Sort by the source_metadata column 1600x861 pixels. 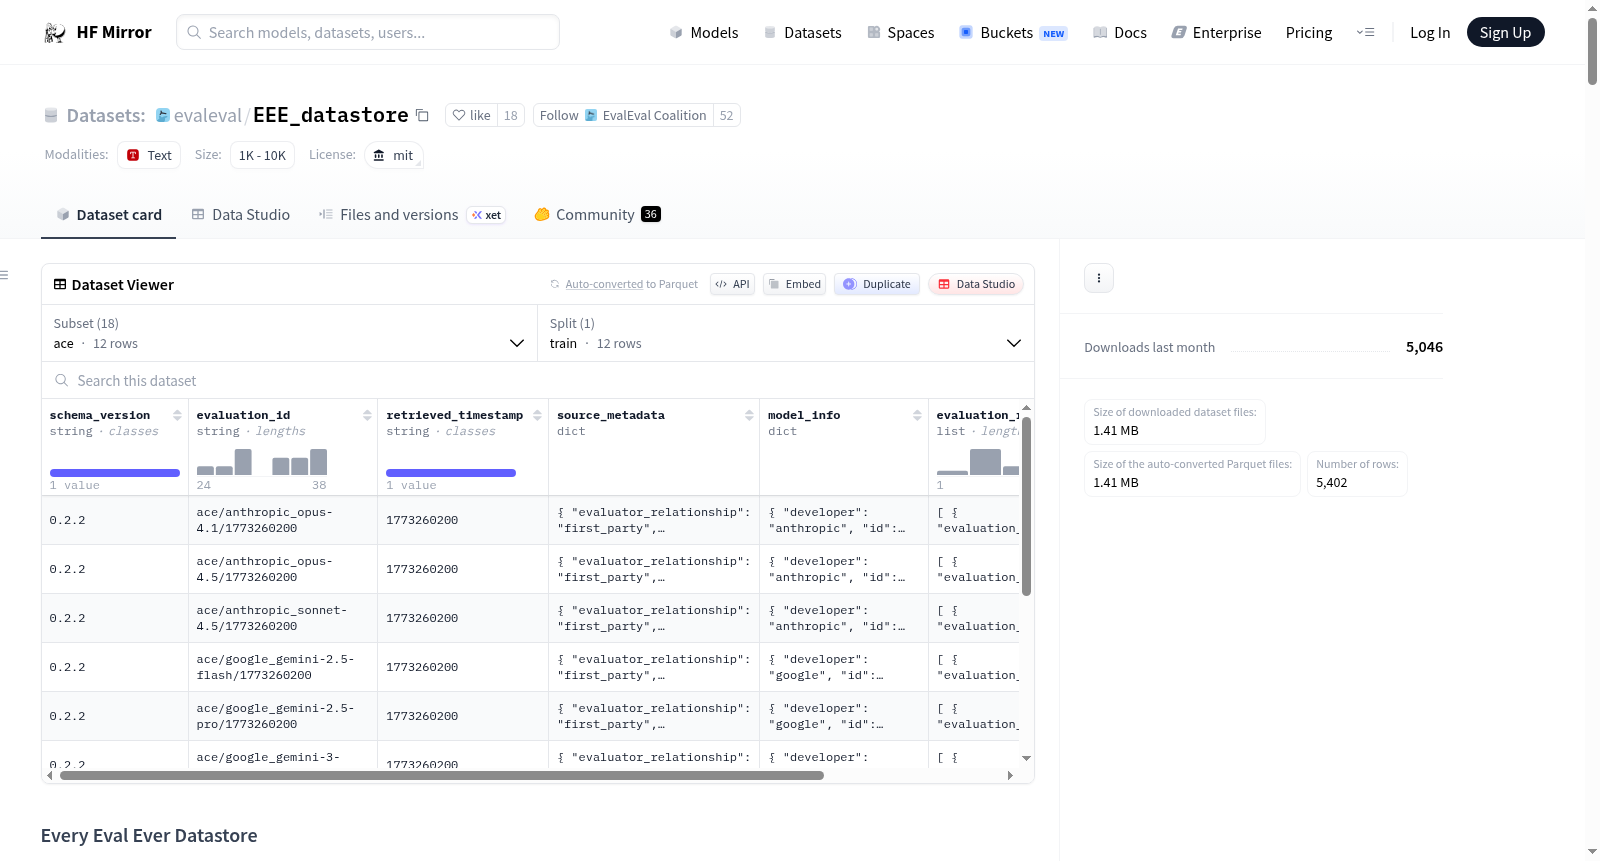click(749, 415)
